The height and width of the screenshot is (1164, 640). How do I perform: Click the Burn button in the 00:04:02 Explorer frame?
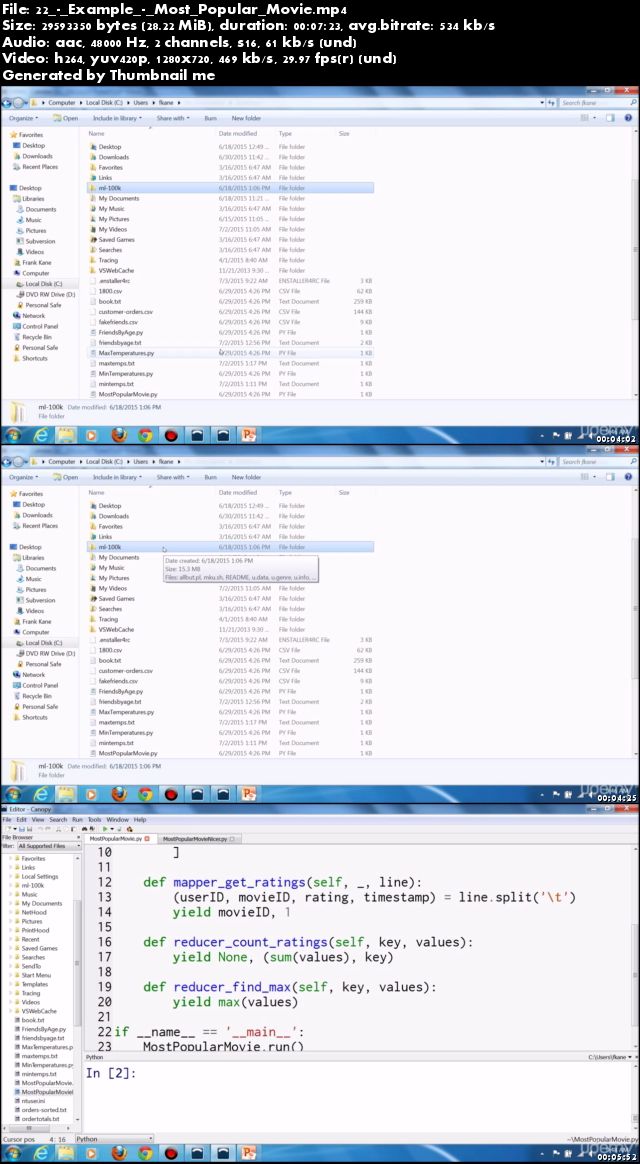click(x=210, y=118)
